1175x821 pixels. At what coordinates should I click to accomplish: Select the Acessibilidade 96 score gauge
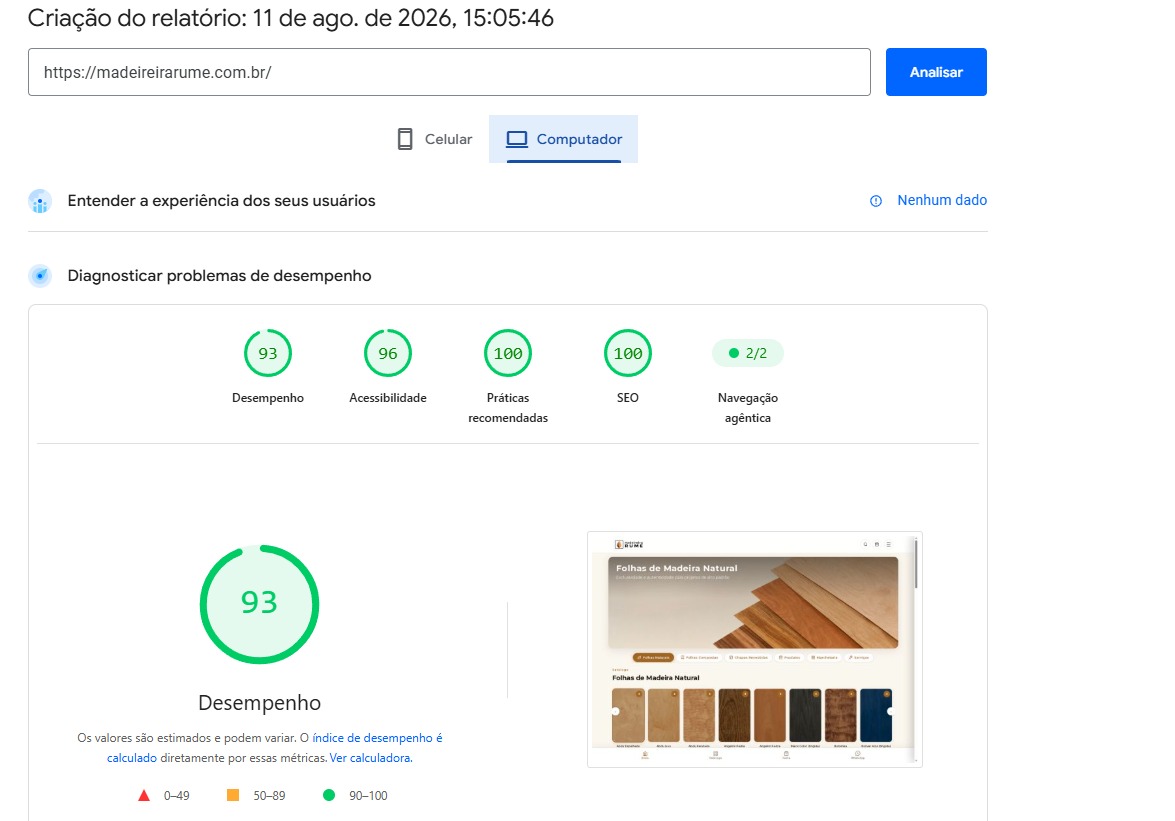[387, 353]
